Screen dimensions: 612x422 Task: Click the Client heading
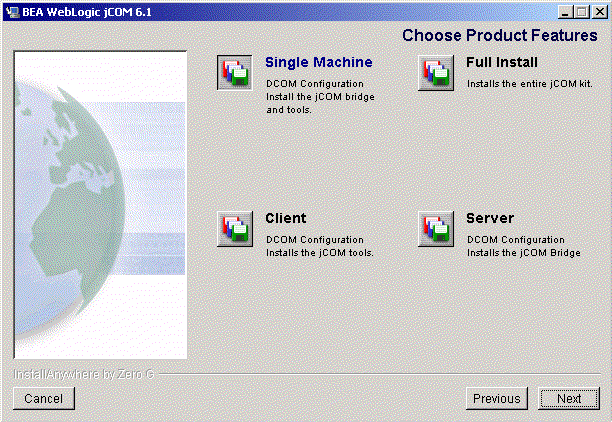tap(286, 218)
